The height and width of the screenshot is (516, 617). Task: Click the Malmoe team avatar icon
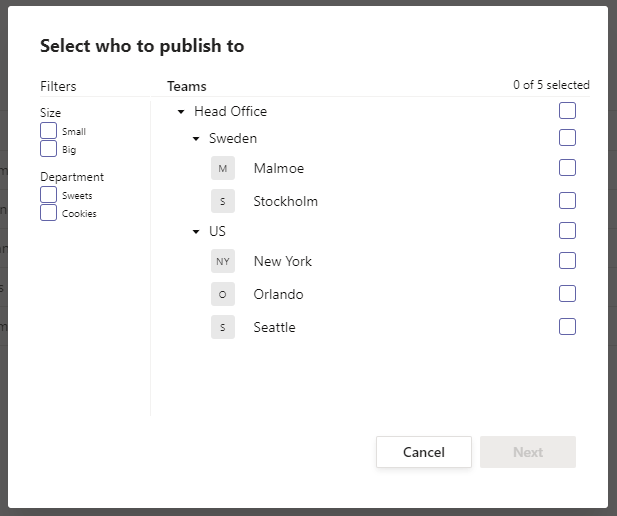click(222, 168)
